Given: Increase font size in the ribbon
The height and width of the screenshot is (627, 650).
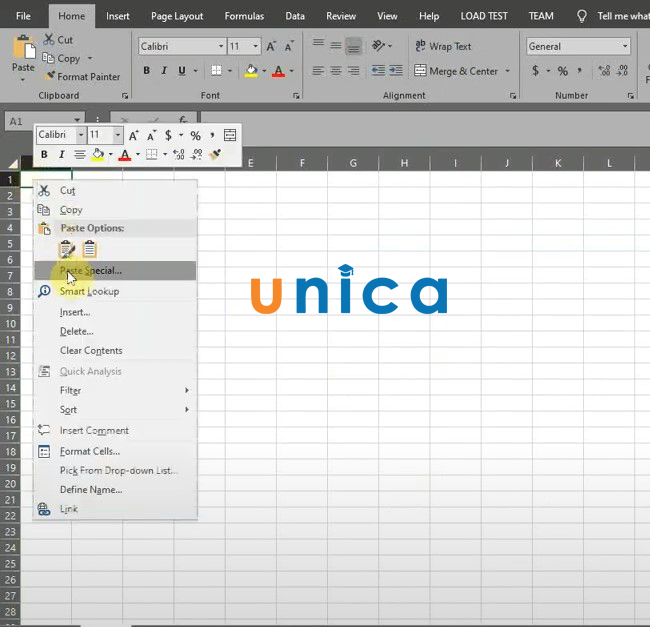Looking at the screenshot, I should [271, 46].
